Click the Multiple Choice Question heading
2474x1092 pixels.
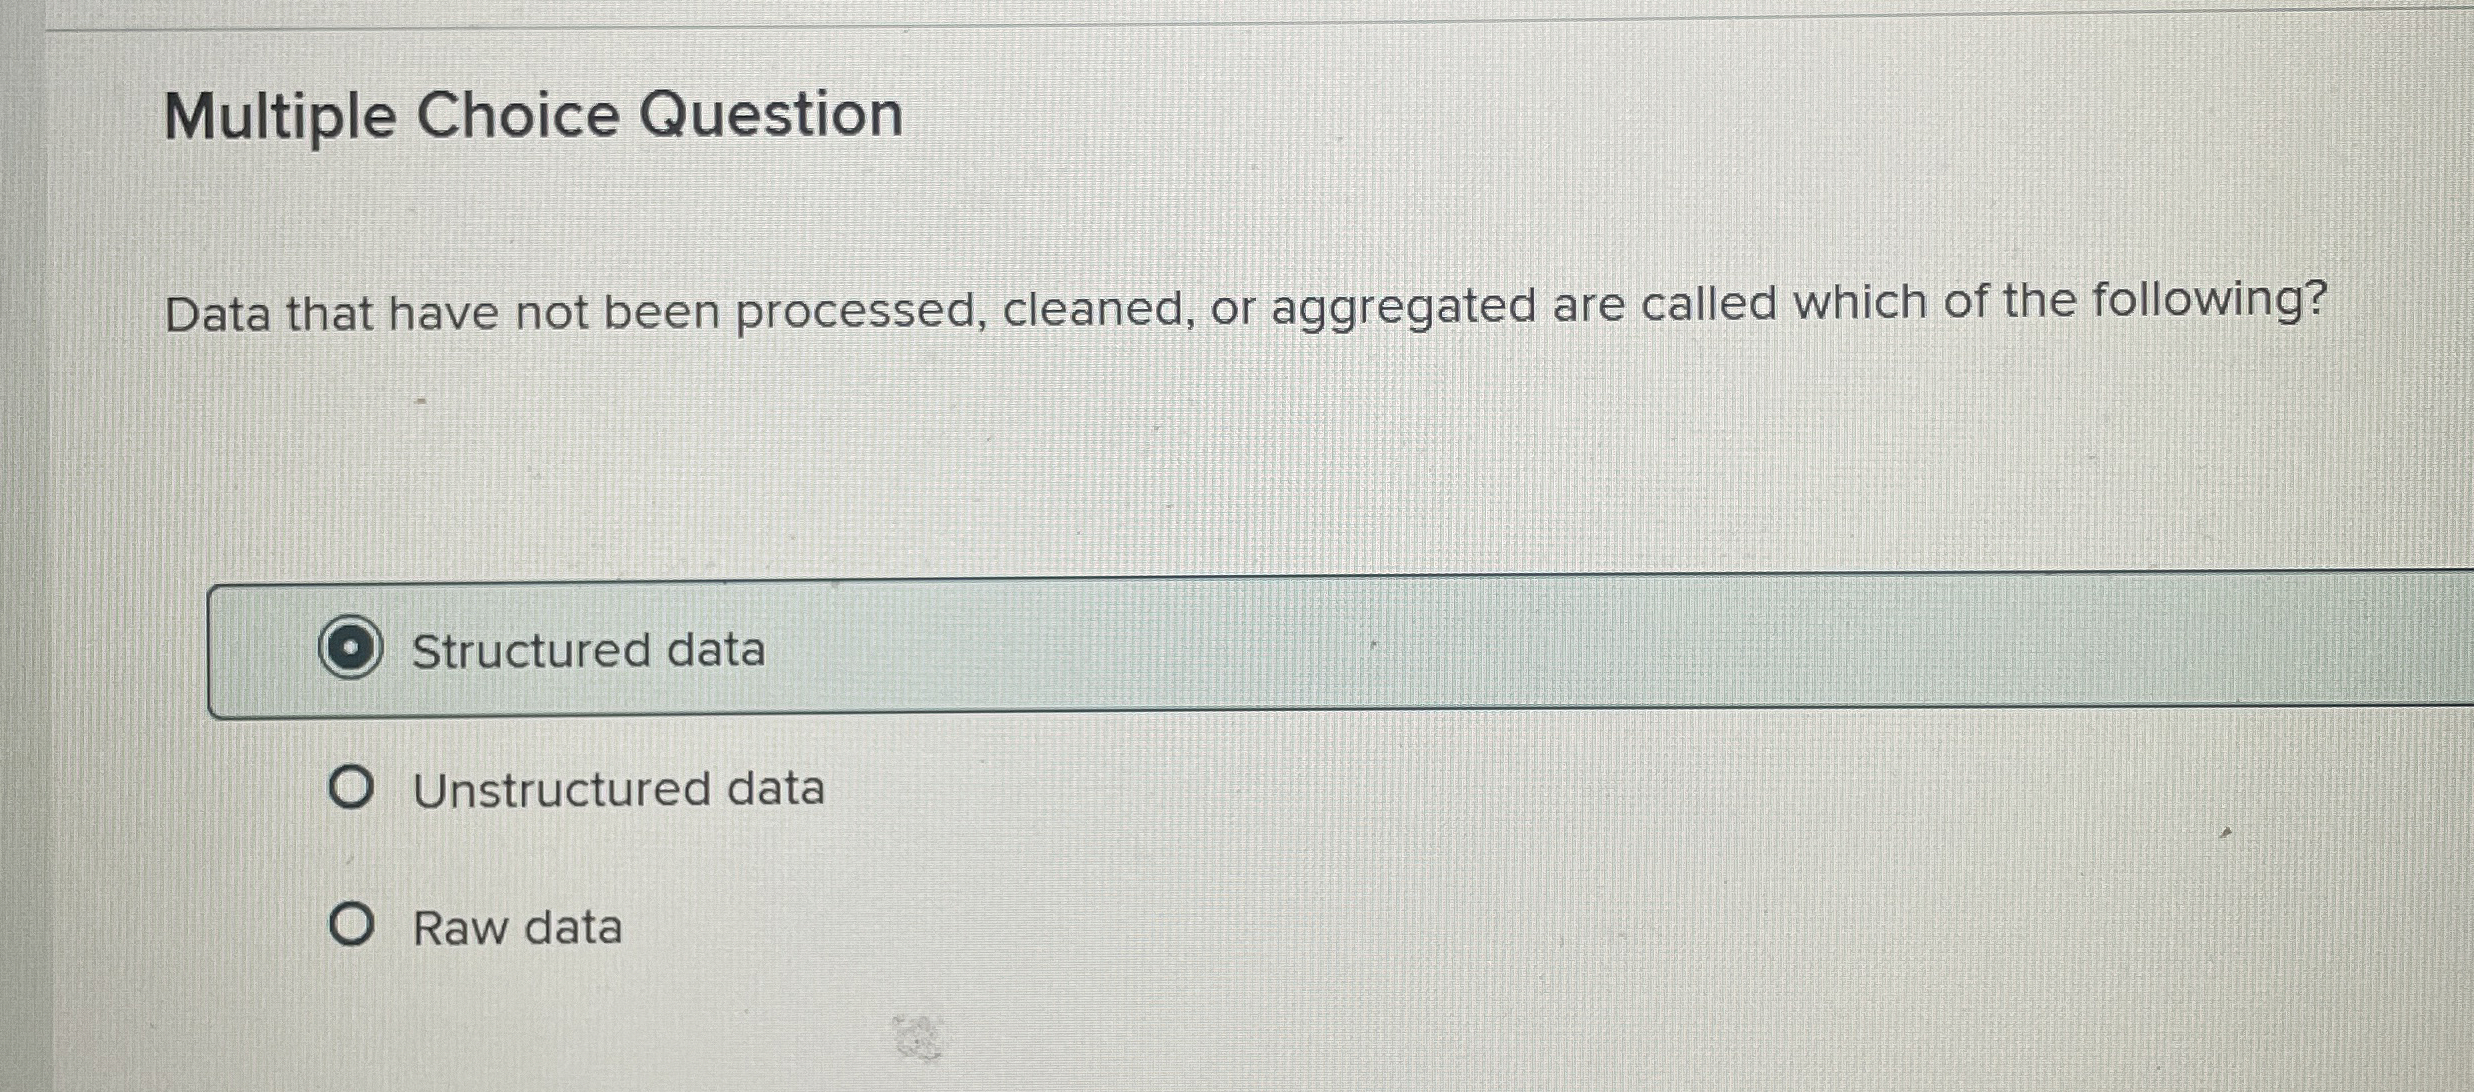(535, 114)
